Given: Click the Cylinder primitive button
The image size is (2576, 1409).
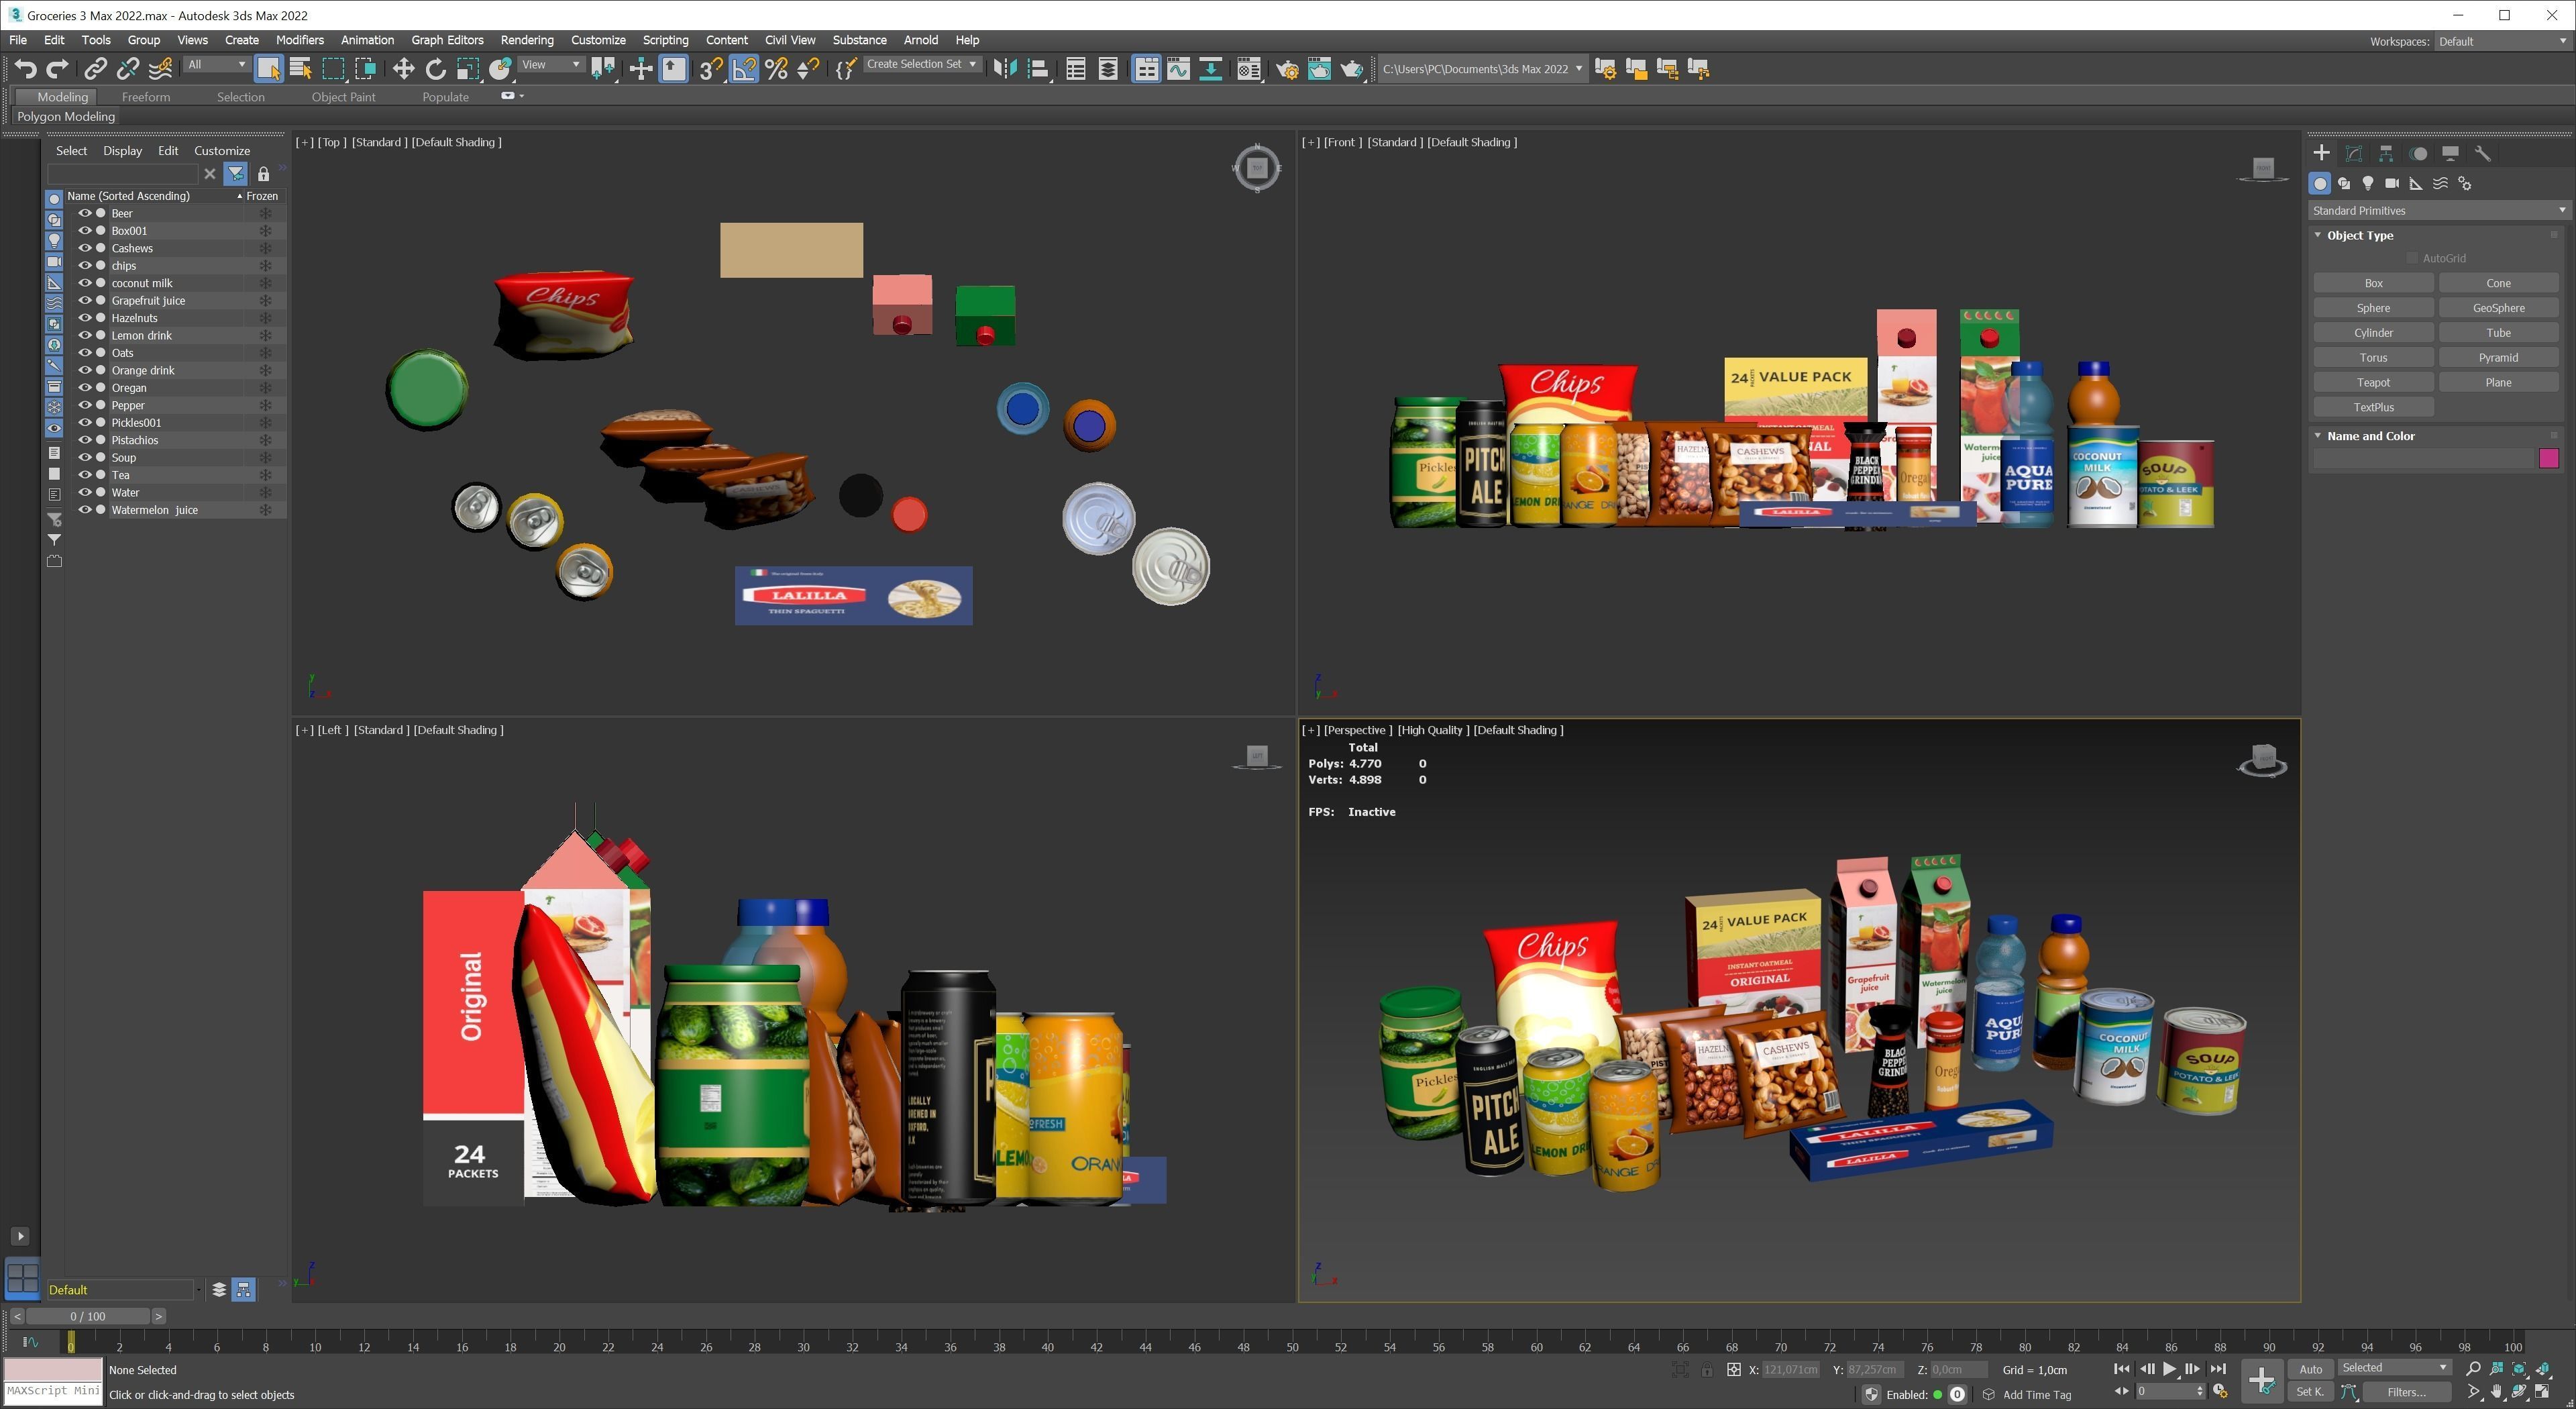Looking at the screenshot, I should click(2373, 333).
